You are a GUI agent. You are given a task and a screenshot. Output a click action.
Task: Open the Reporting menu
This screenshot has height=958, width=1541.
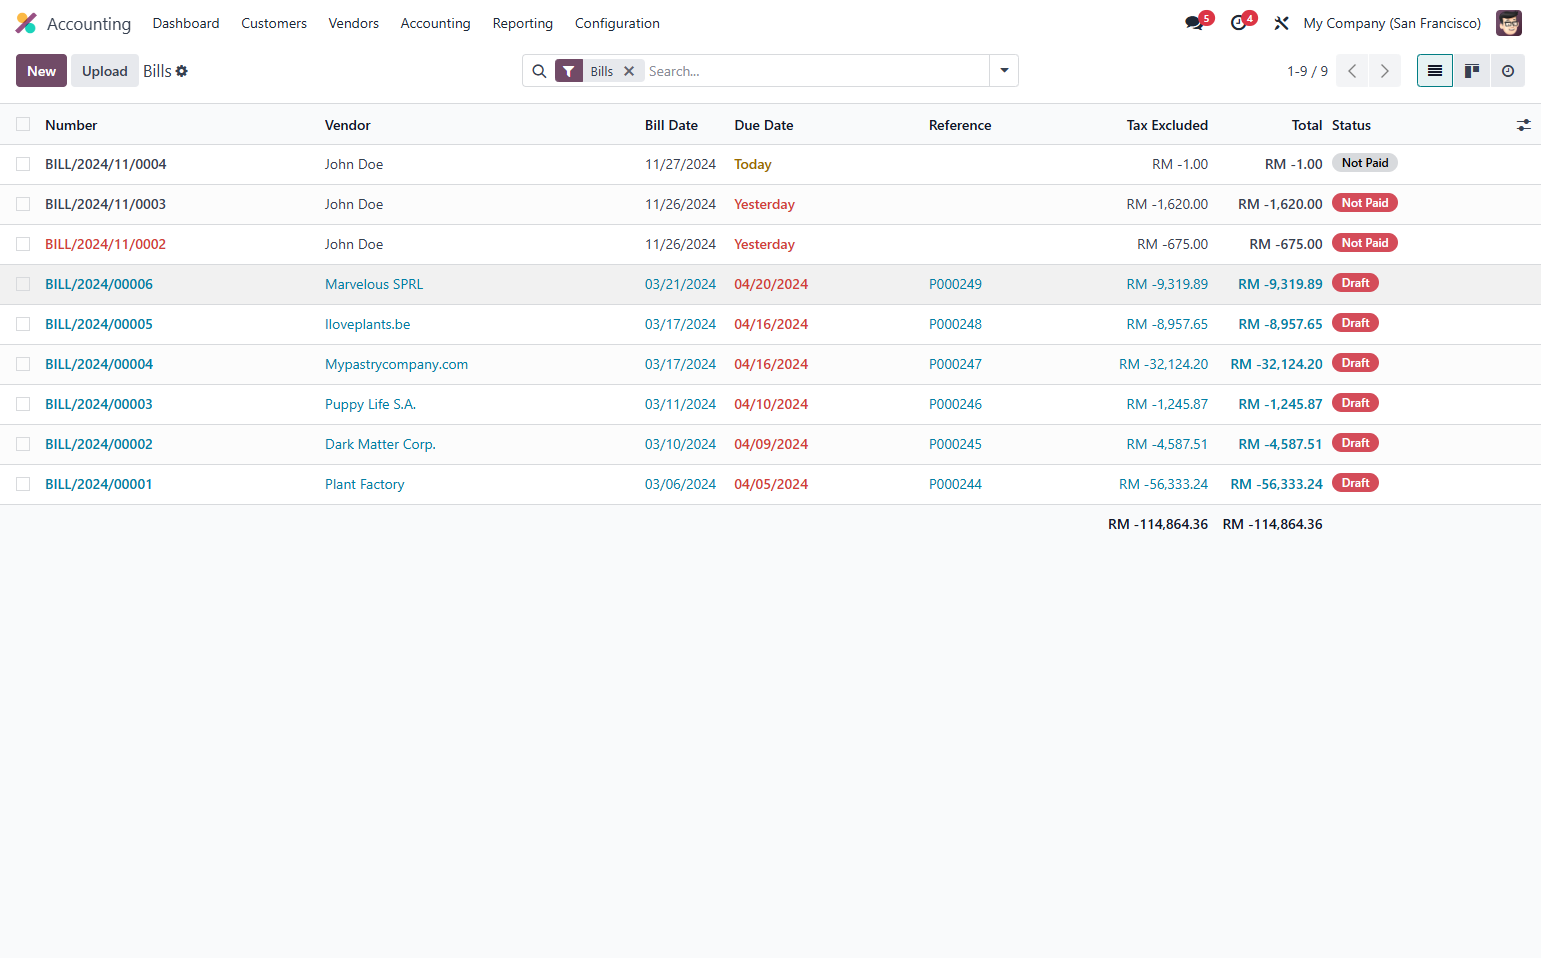point(523,23)
